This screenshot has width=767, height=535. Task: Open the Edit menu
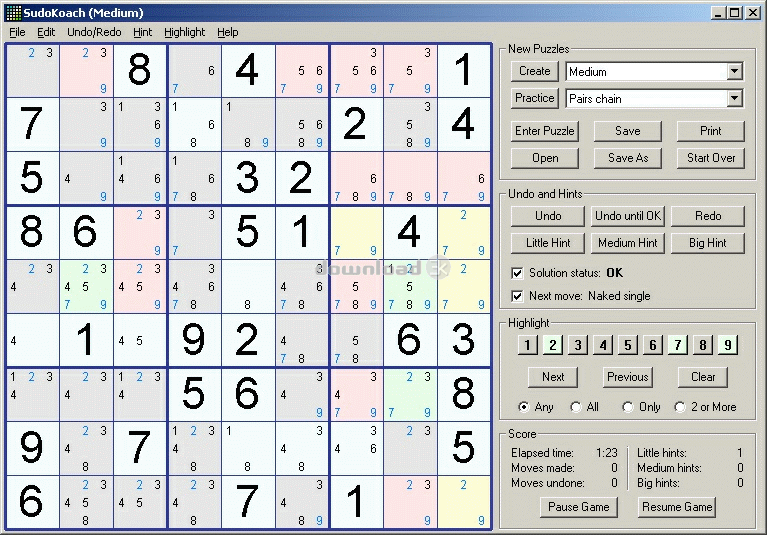click(46, 32)
